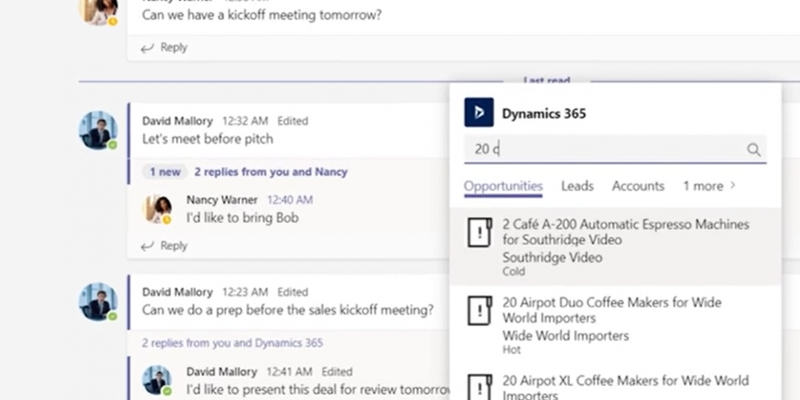This screenshot has height=400, width=800.
Task: Expand '2 replies from you and Nancy' thread
Action: point(270,172)
